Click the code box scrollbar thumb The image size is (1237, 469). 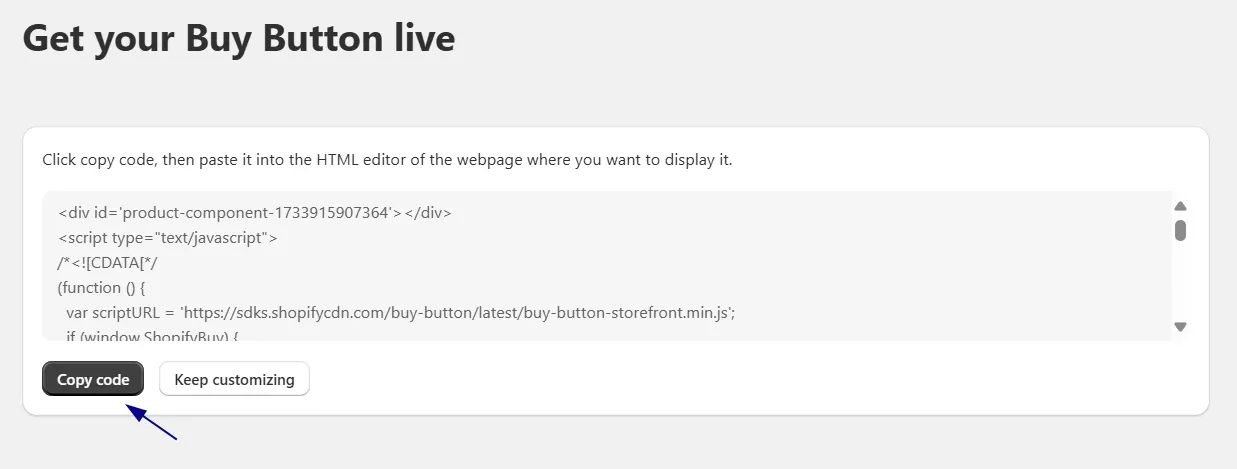[1180, 231]
